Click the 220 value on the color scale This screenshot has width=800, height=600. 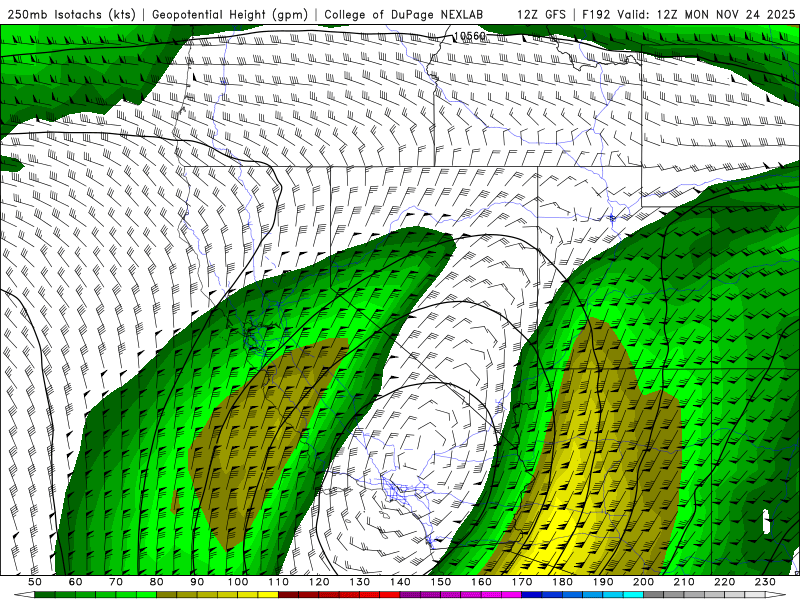(x=724, y=582)
